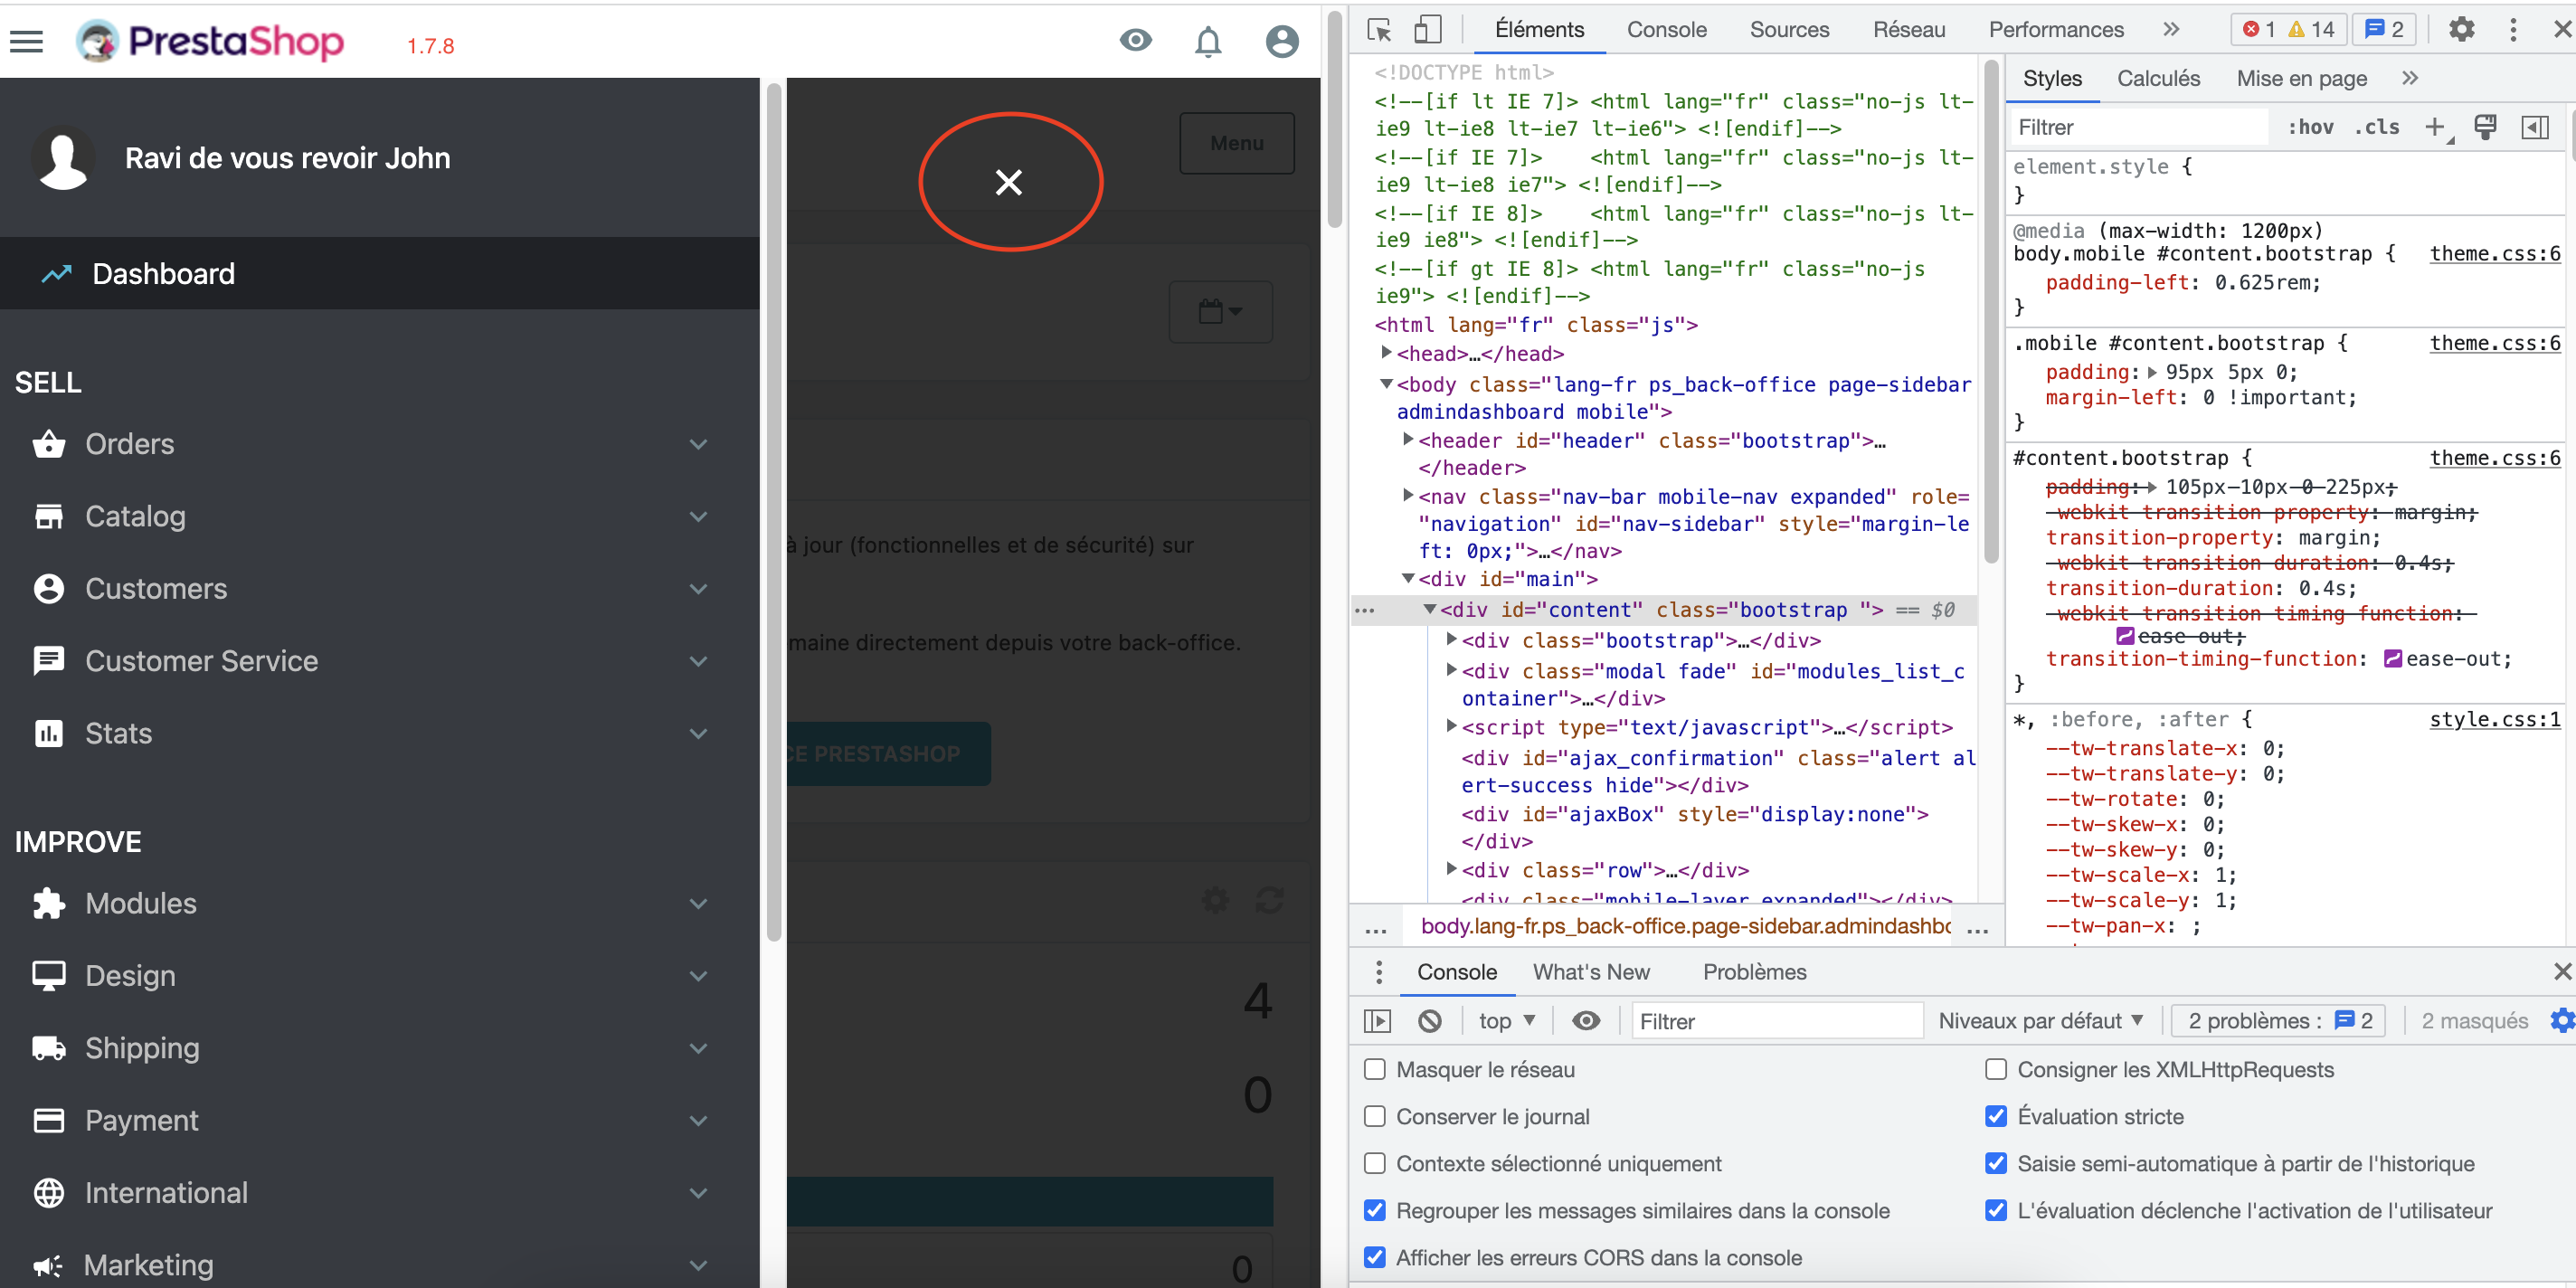
Task: Check the Masquer le réseau checkbox
Action: click(1375, 1069)
